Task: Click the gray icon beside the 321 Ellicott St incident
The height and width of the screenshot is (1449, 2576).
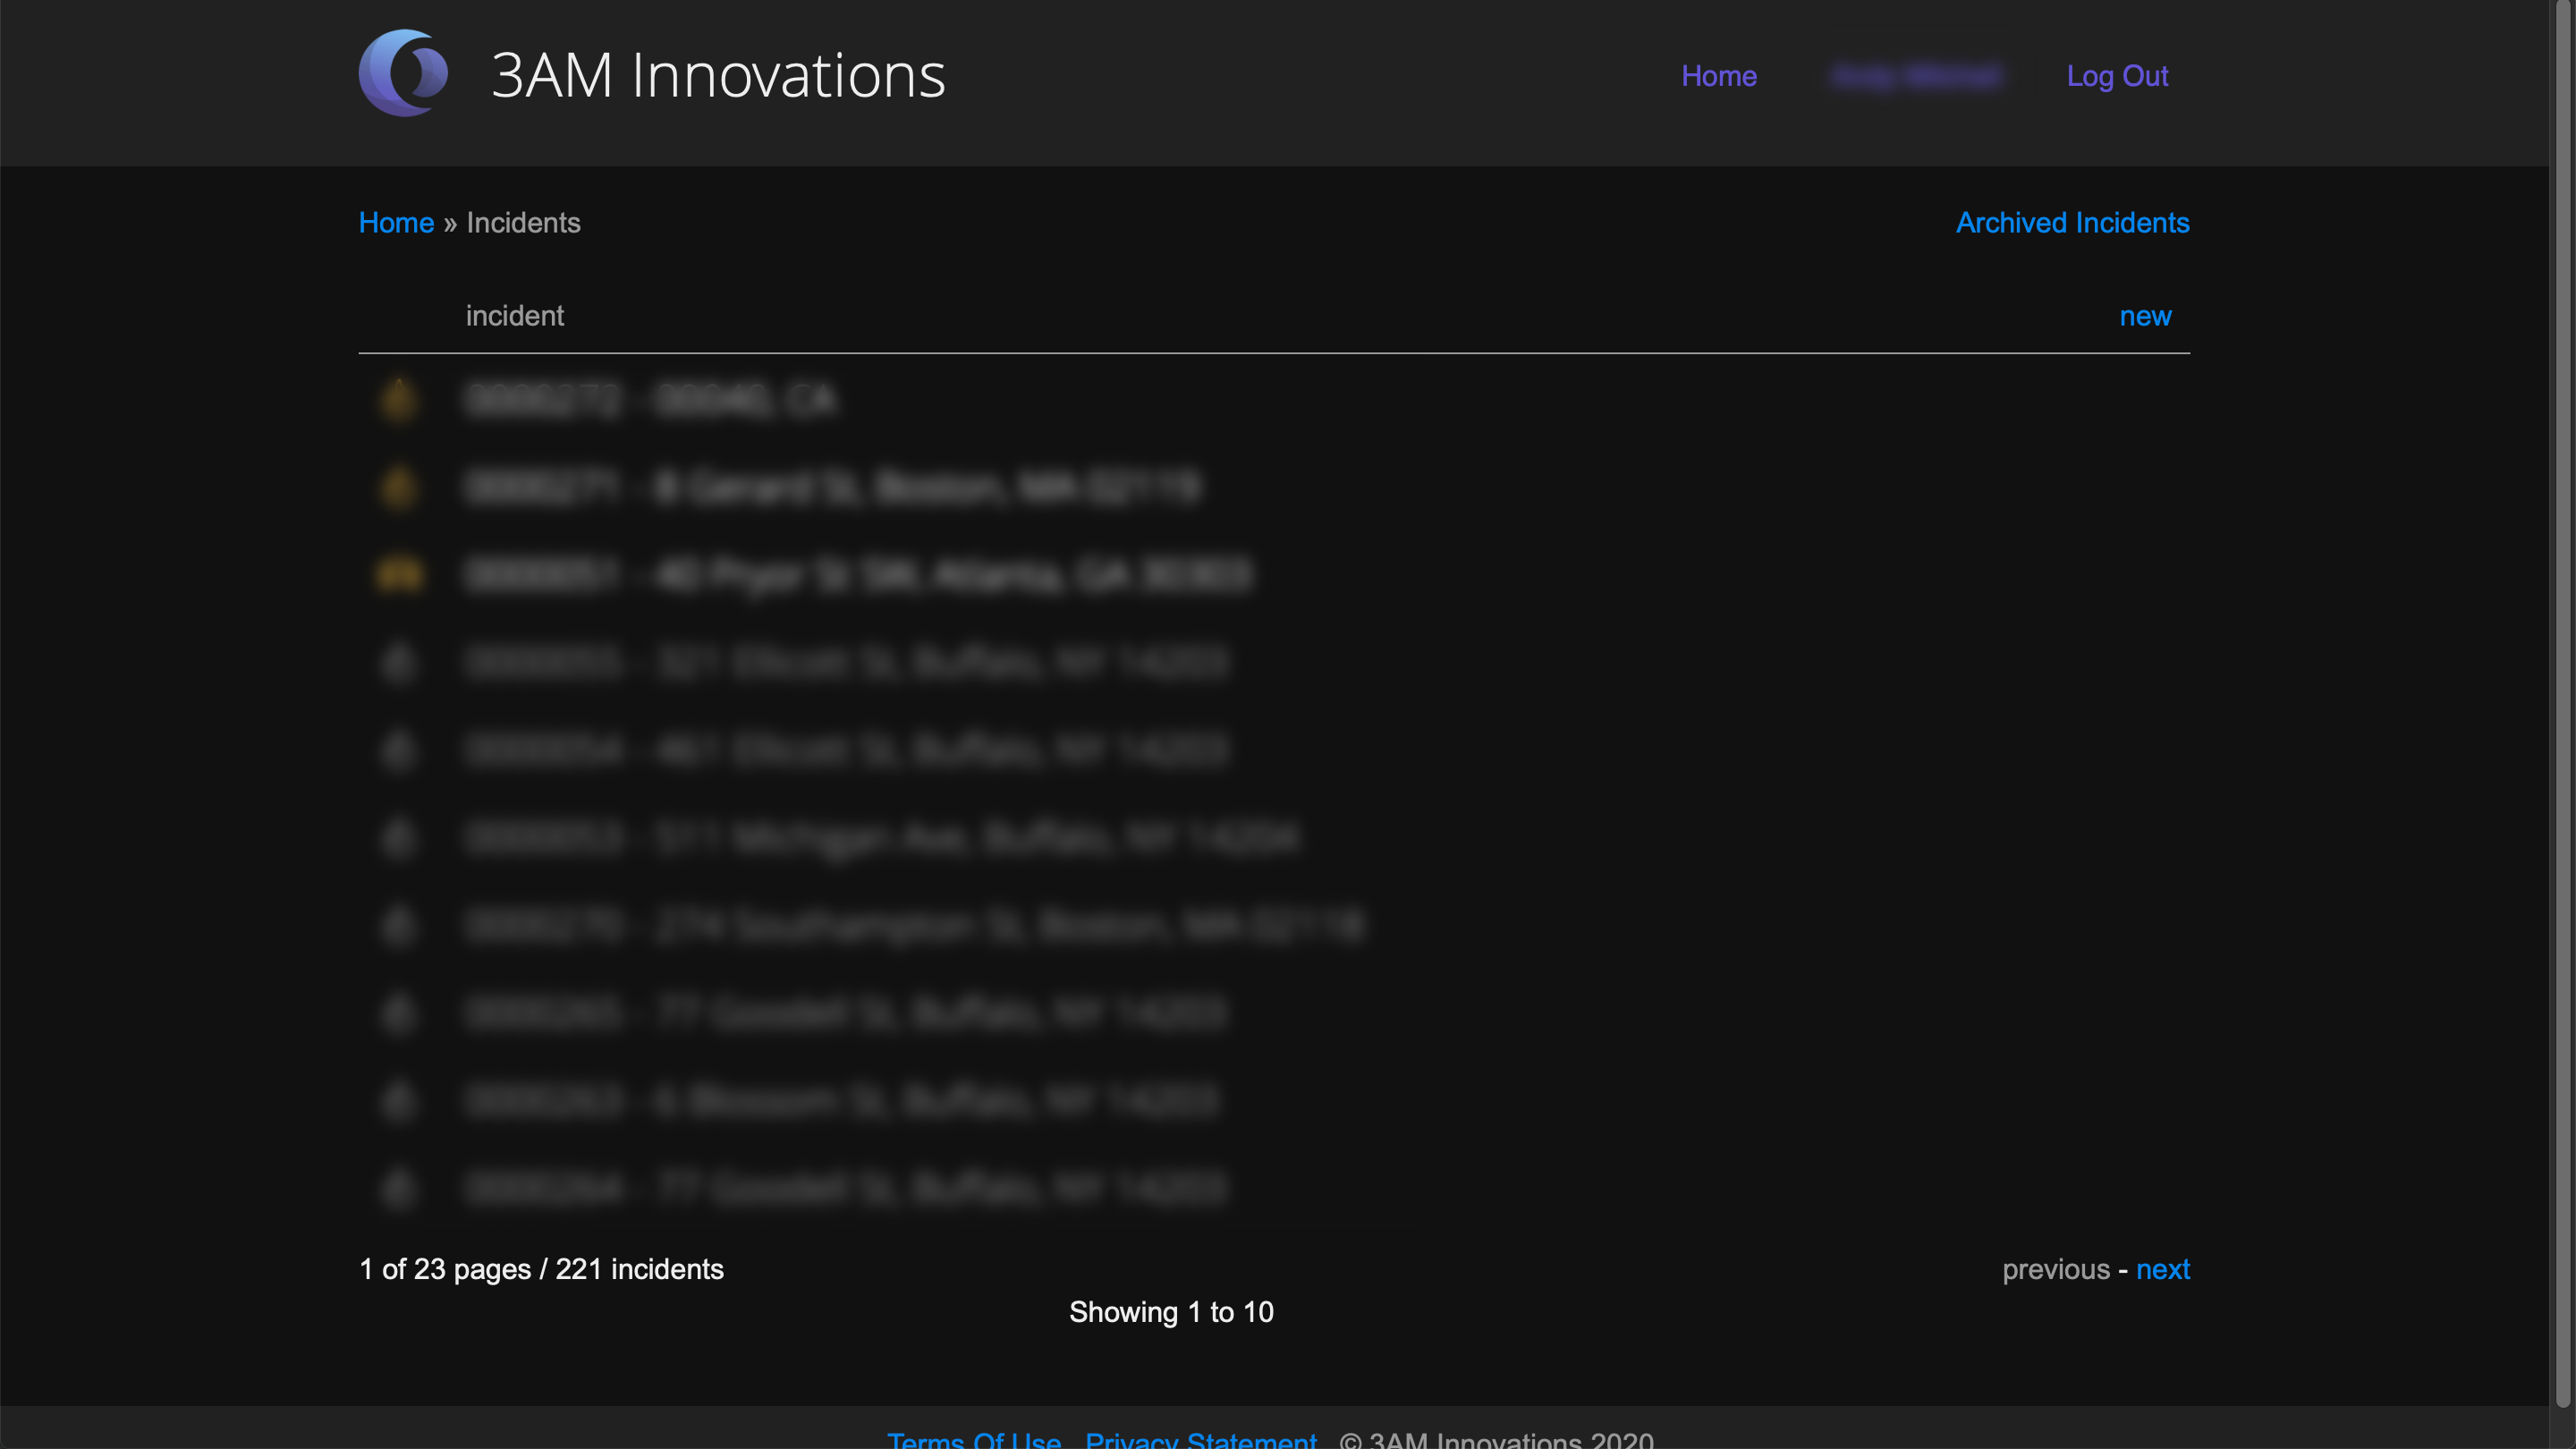Action: [399, 662]
